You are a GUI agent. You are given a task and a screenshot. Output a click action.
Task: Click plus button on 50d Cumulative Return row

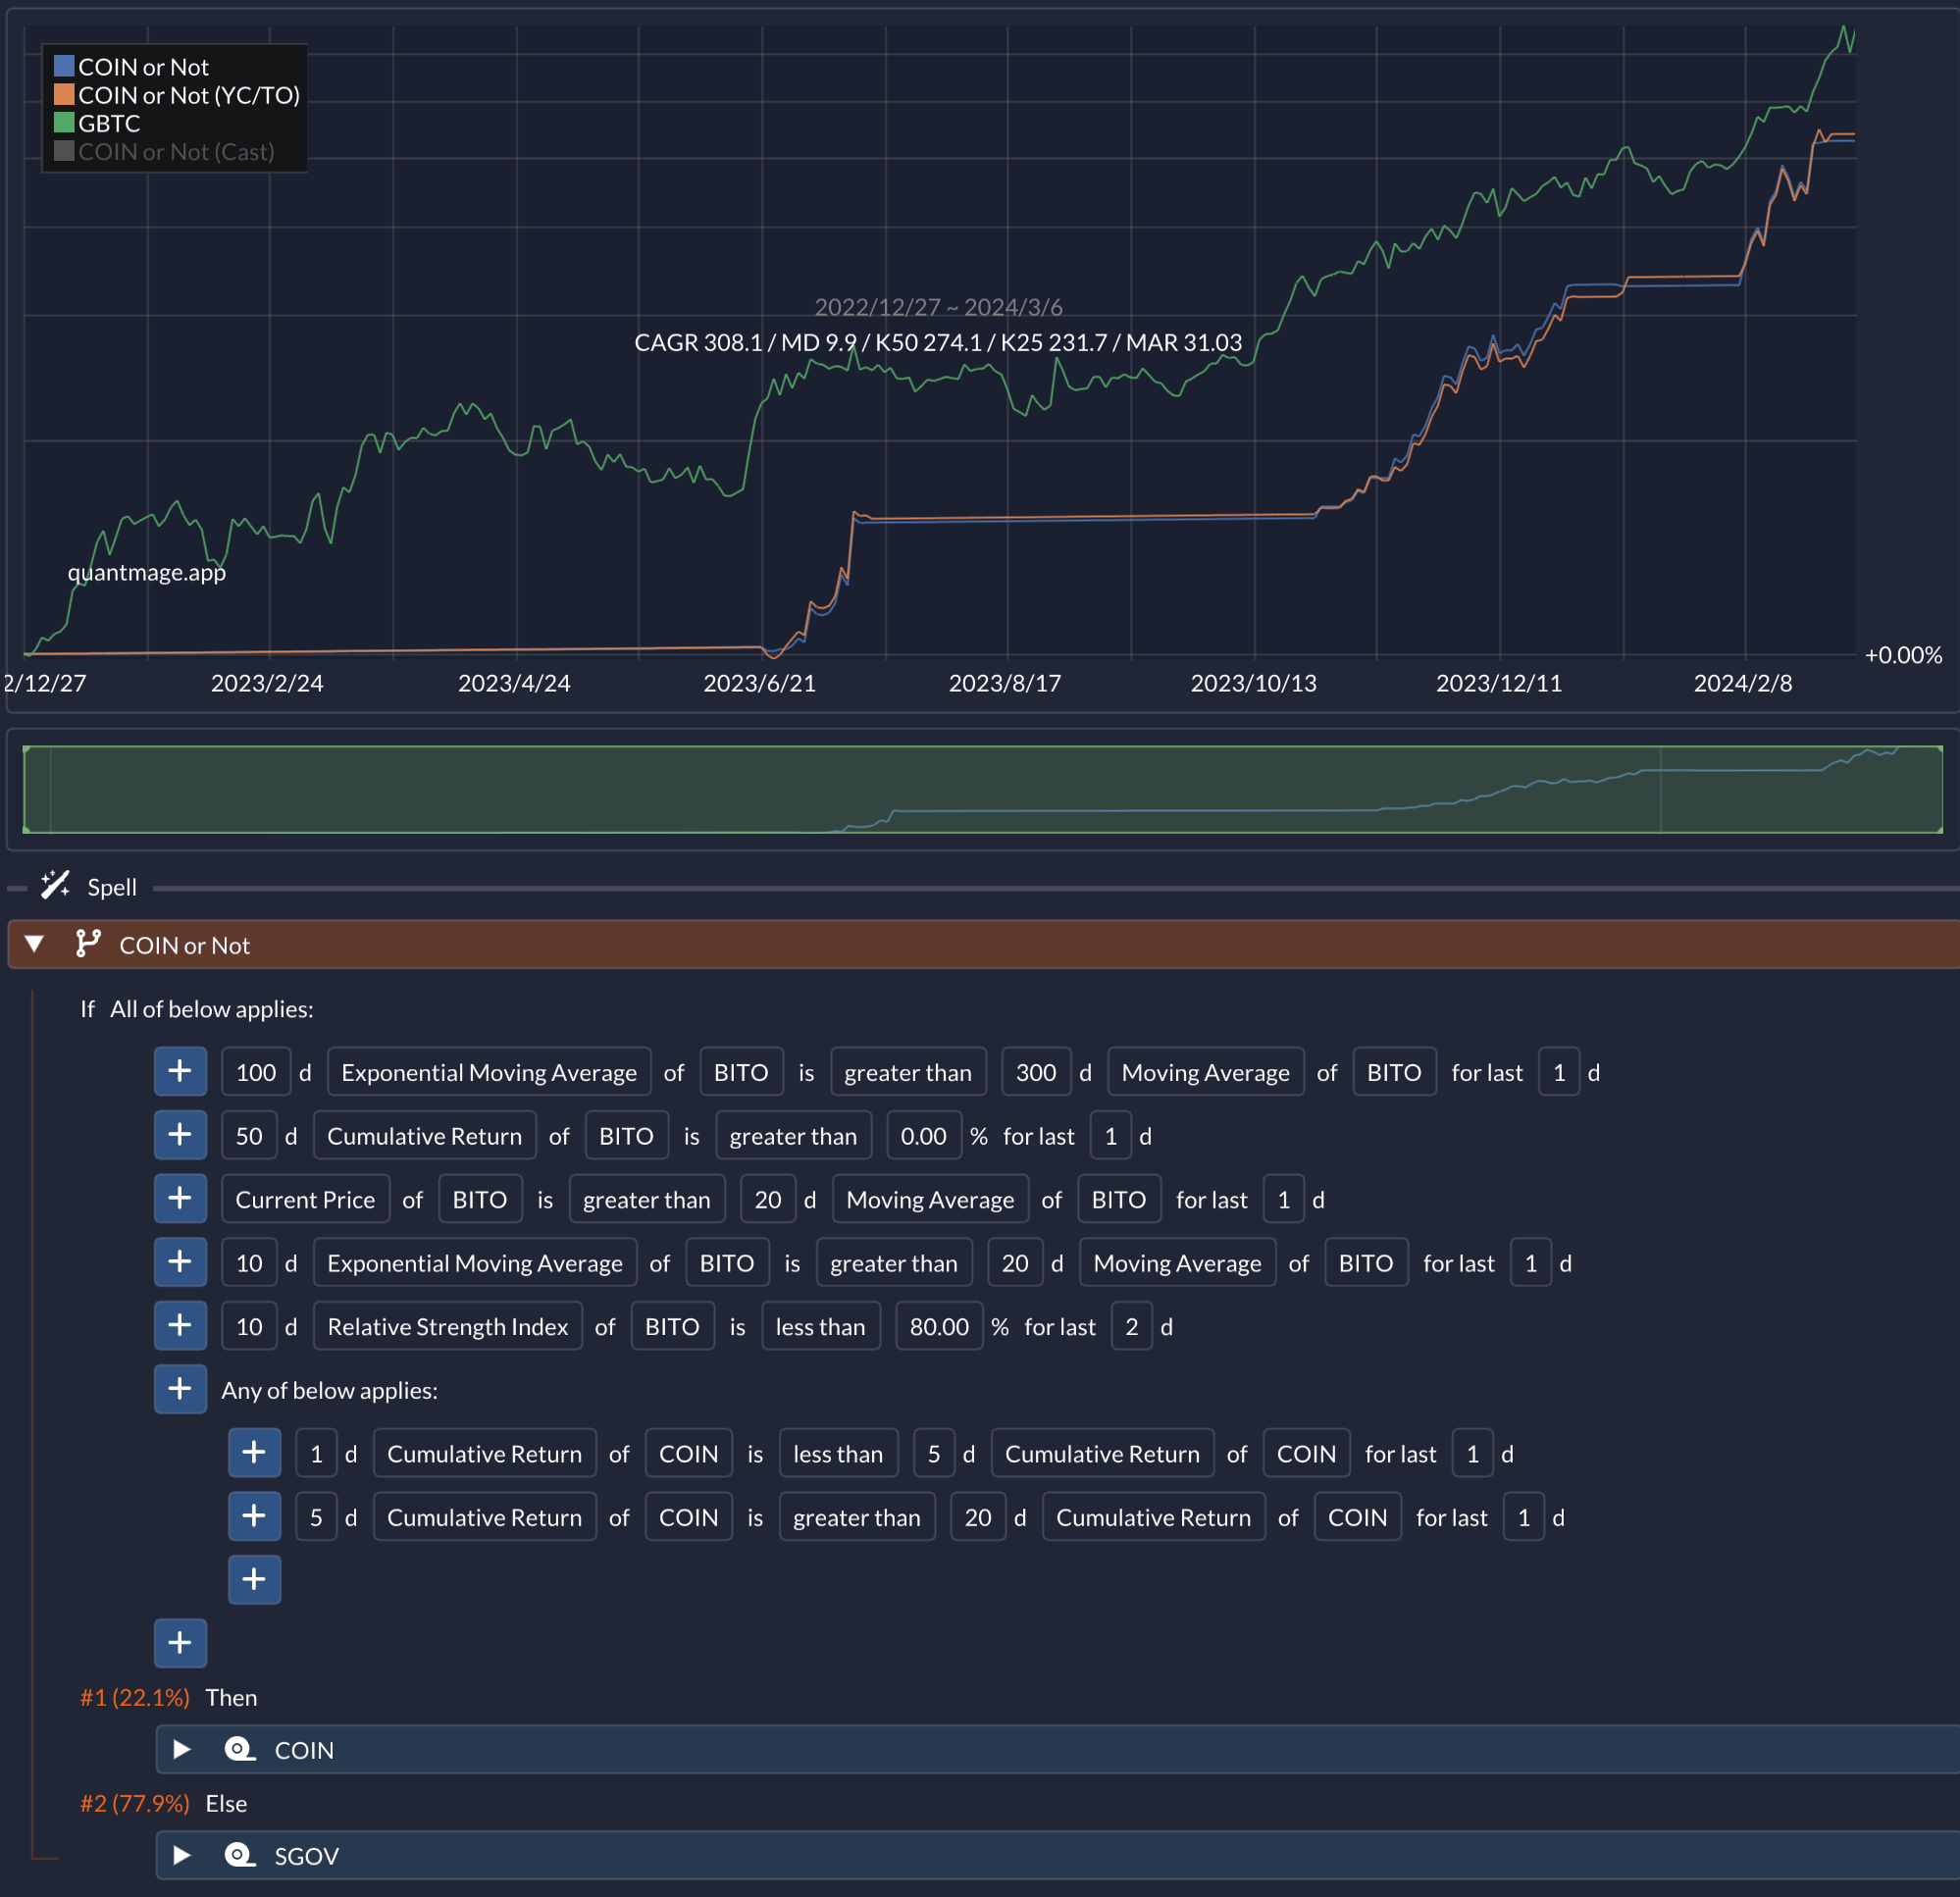(180, 1135)
